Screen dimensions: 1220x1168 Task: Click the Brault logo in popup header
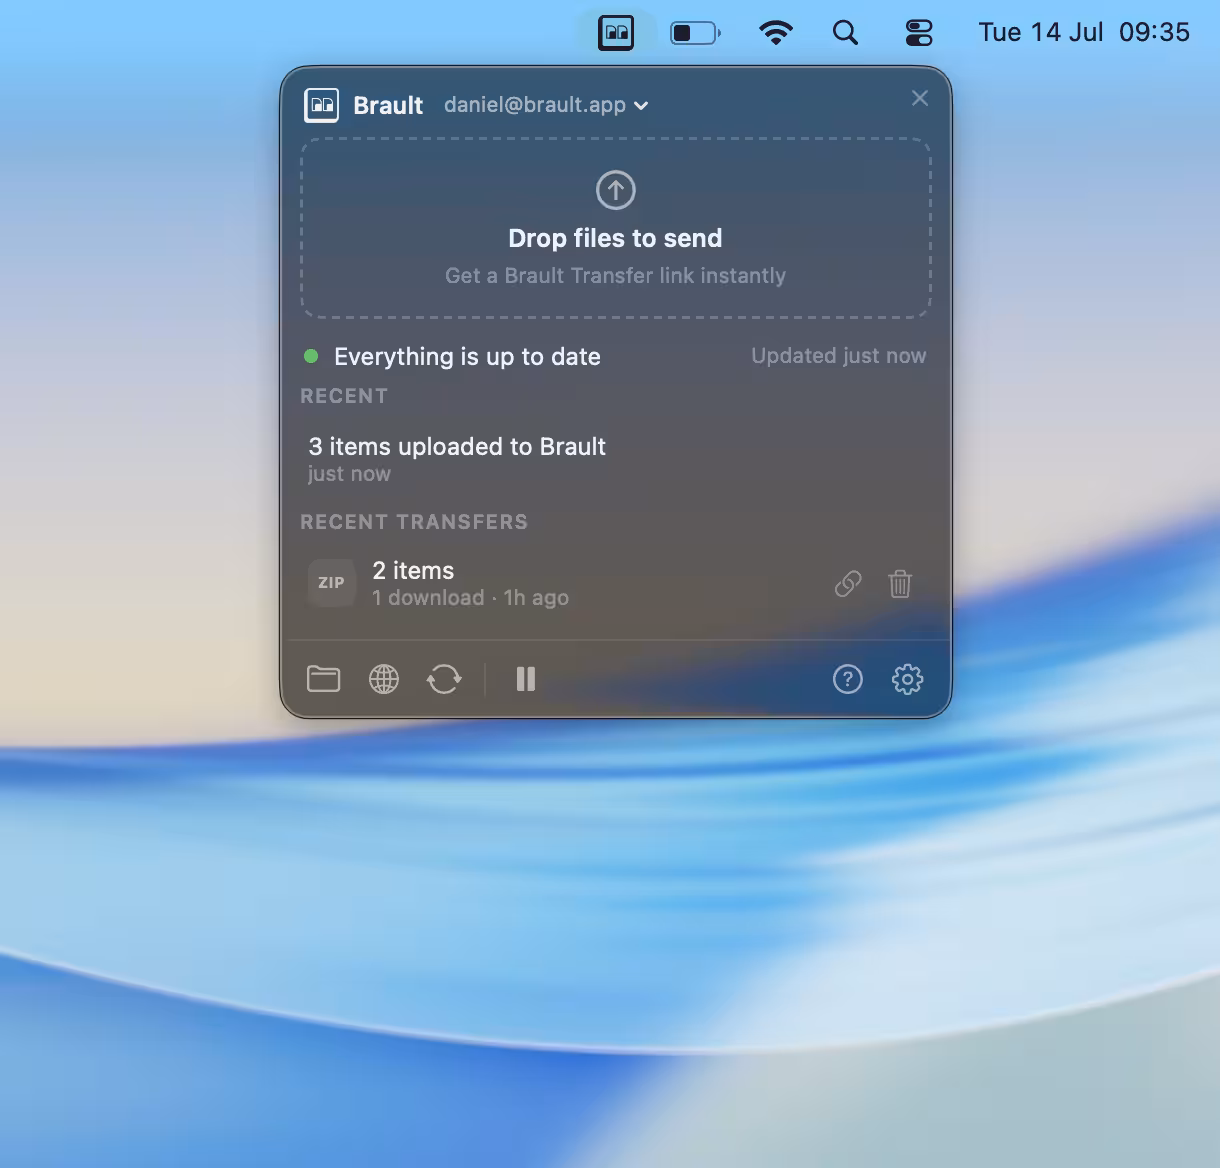322,105
